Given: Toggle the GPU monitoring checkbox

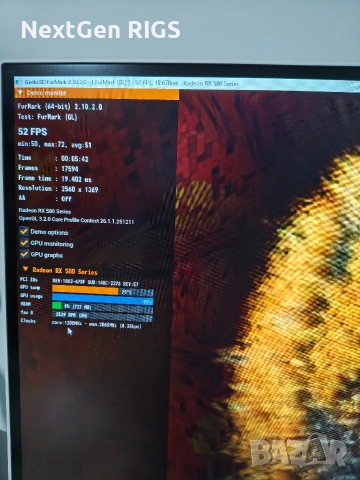Looking at the screenshot, I should (x=24, y=243).
